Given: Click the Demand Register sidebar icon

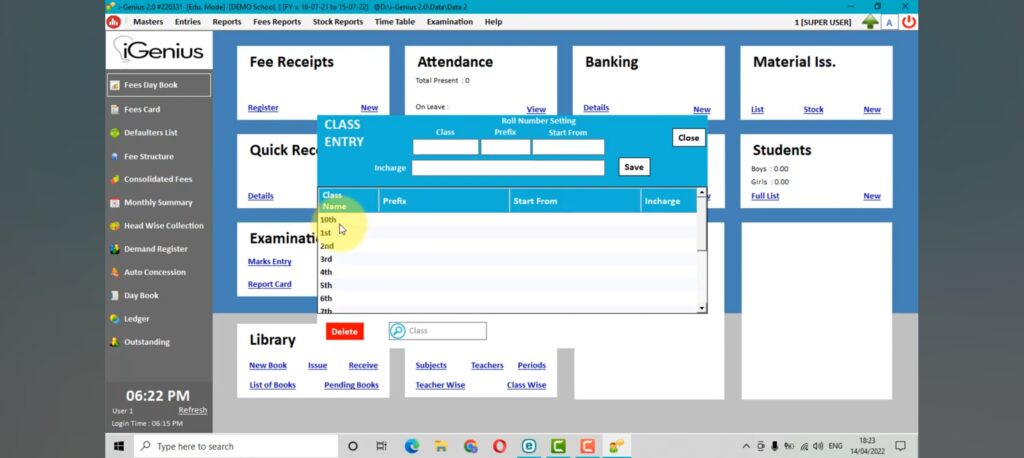Looking at the screenshot, I should [115, 249].
